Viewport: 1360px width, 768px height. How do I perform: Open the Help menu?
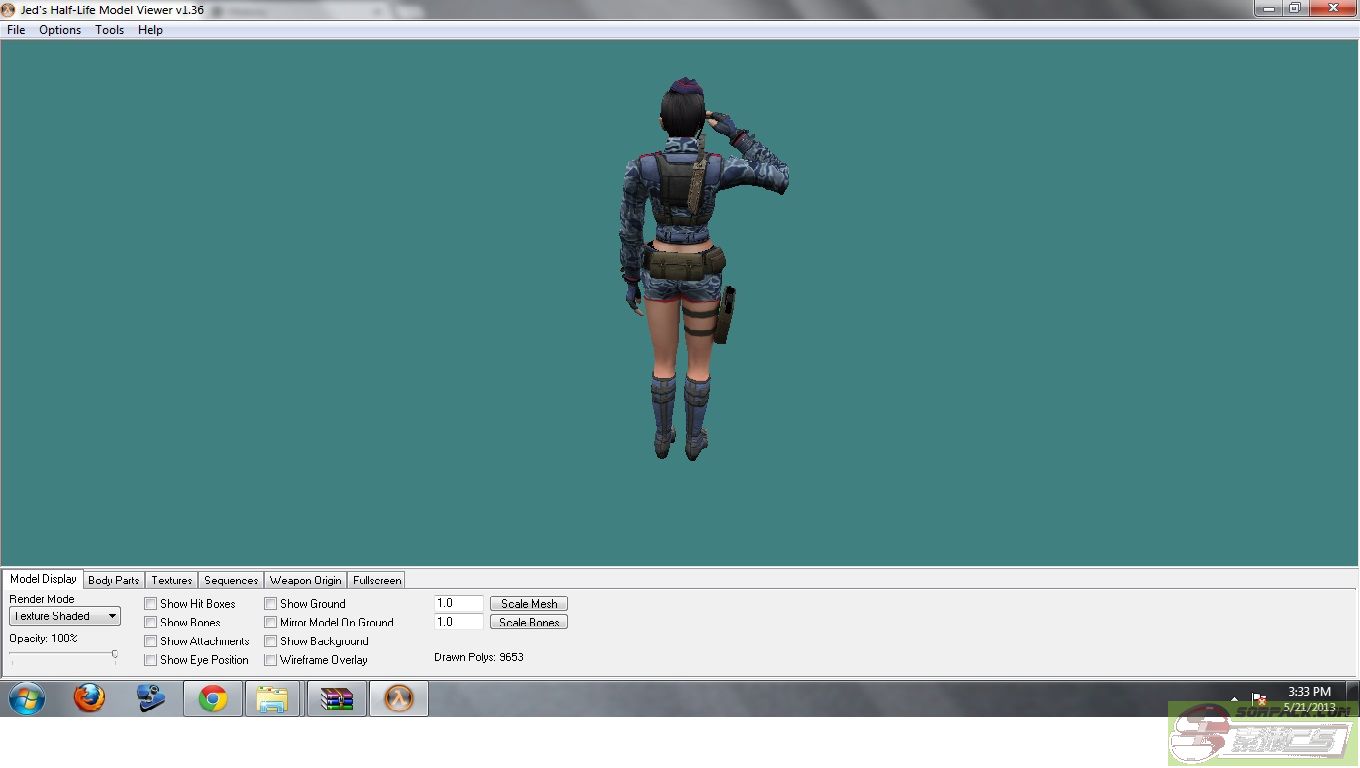pyautogui.click(x=150, y=30)
